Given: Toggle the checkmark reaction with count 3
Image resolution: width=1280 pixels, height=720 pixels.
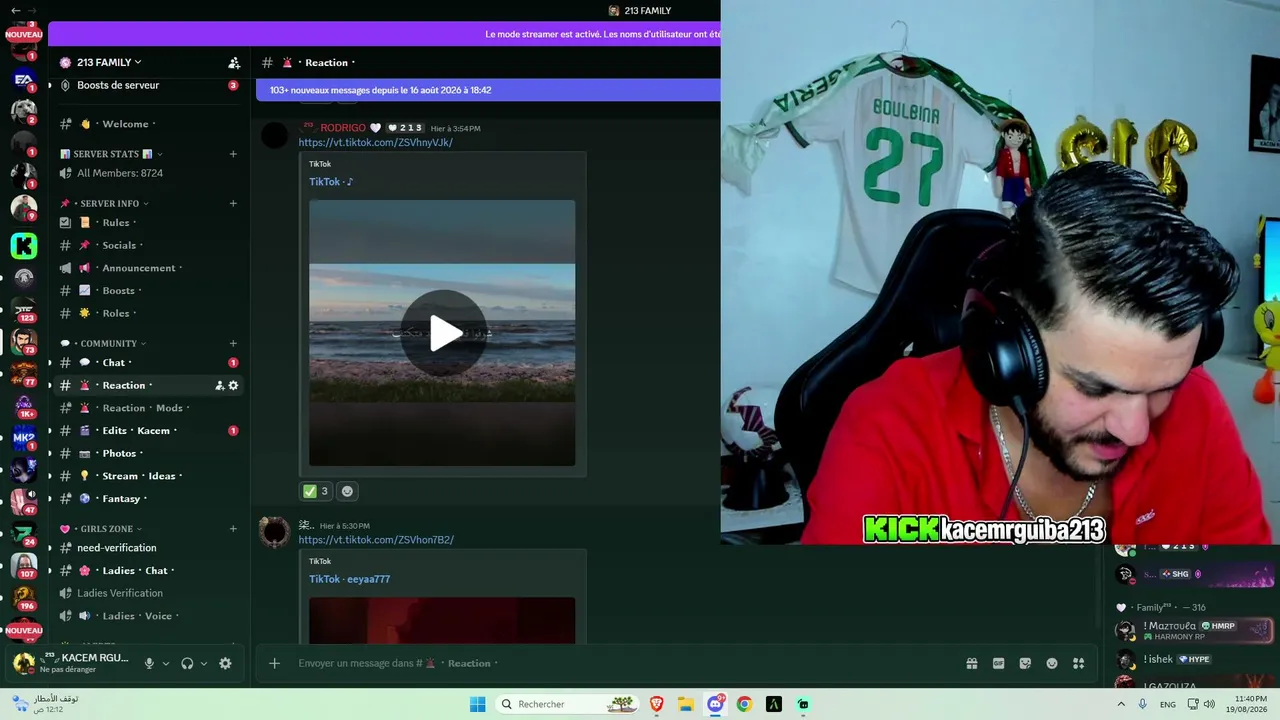Looking at the screenshot, I should point(316,491).
